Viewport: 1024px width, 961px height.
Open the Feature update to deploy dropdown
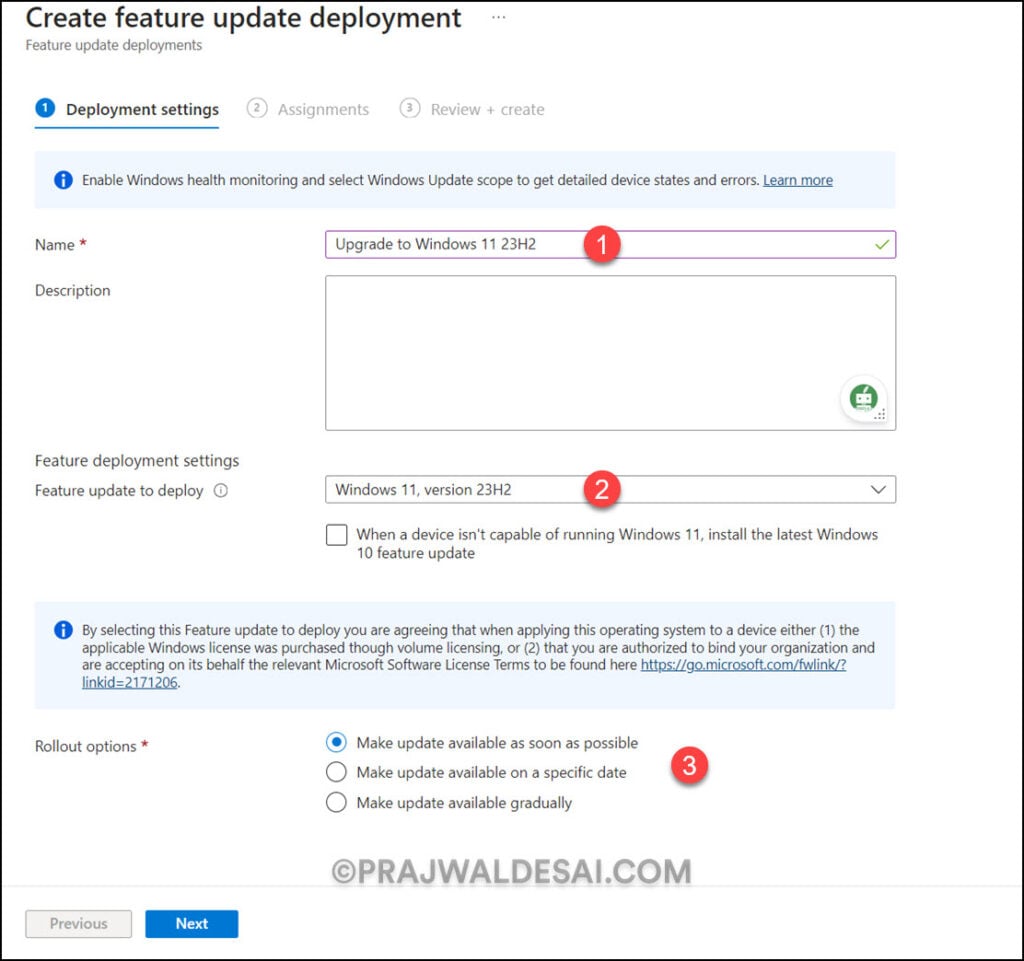[610, 490]
